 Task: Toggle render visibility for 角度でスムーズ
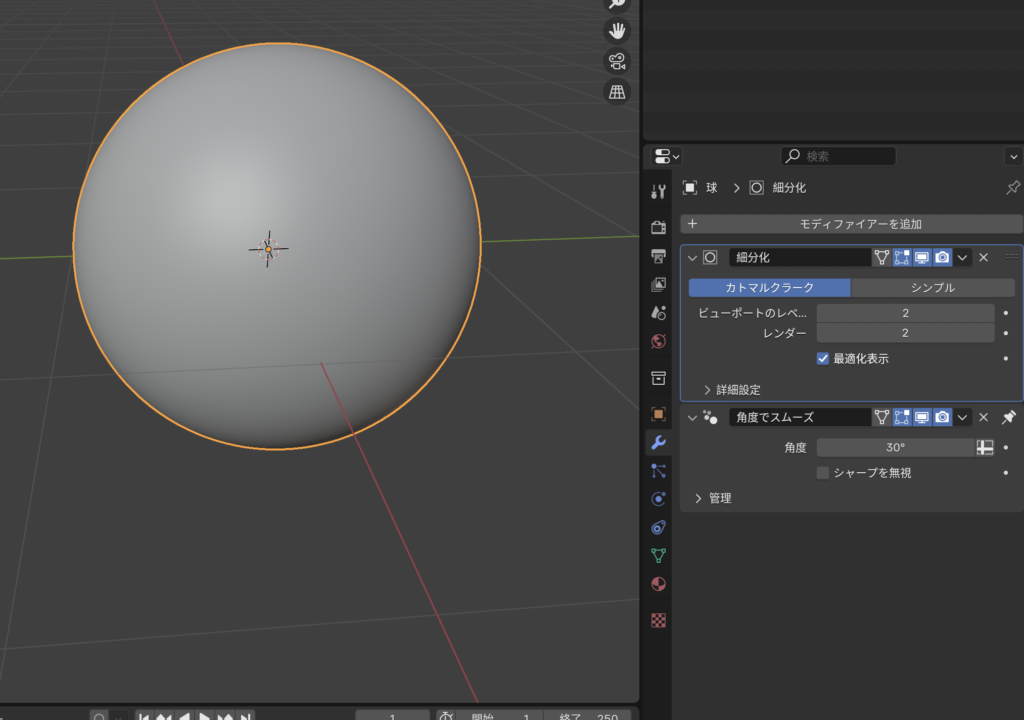(942, 417)
